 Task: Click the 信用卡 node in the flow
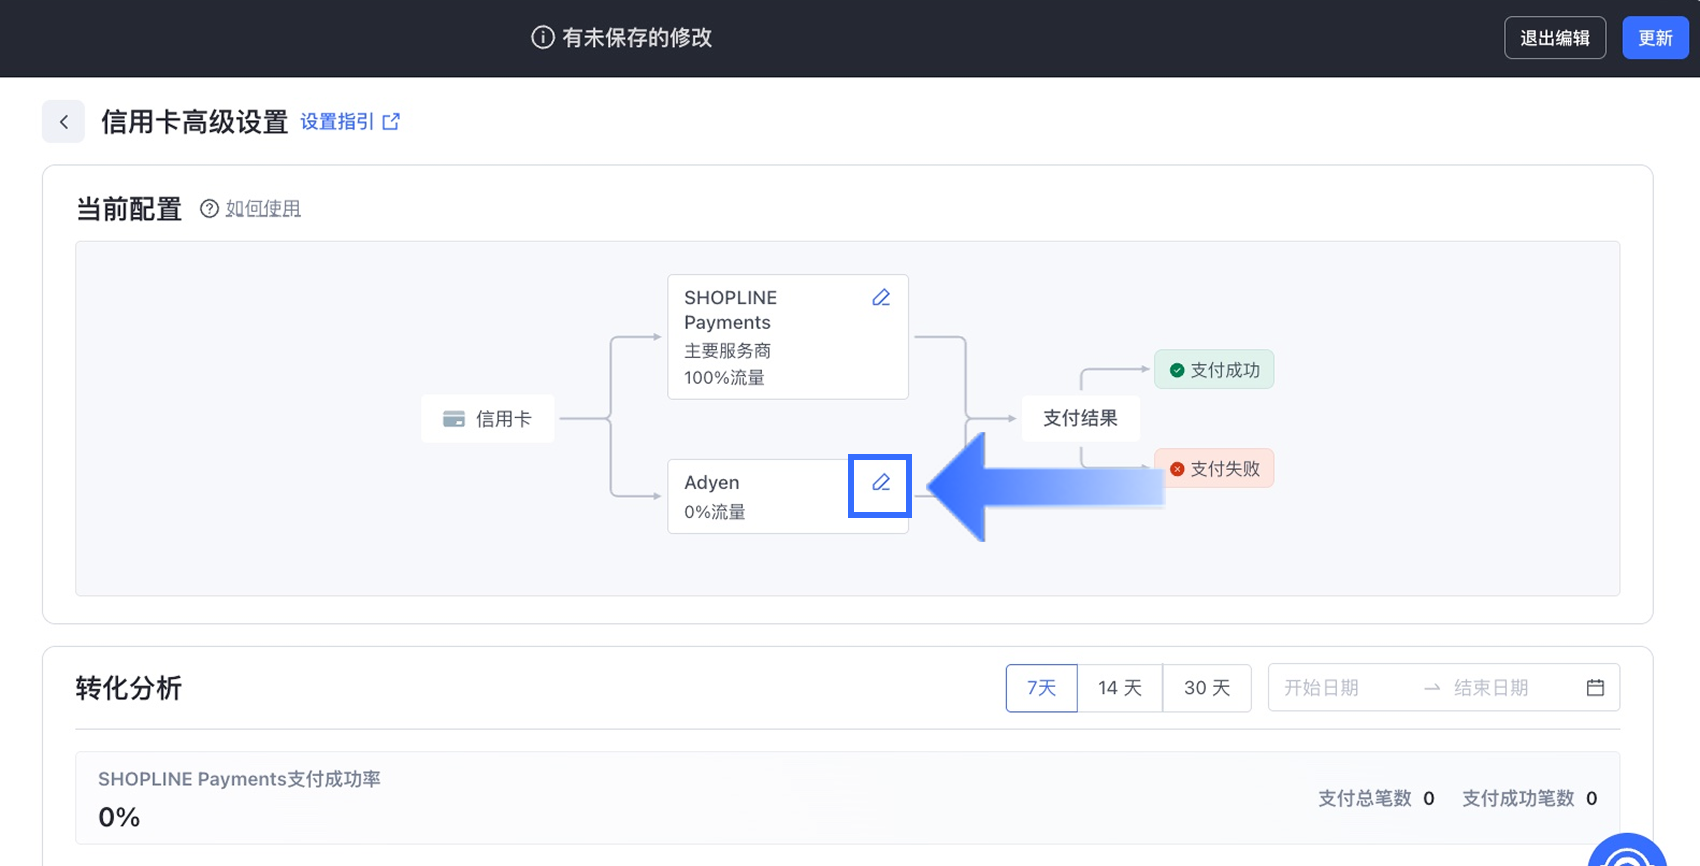(488, 419)
